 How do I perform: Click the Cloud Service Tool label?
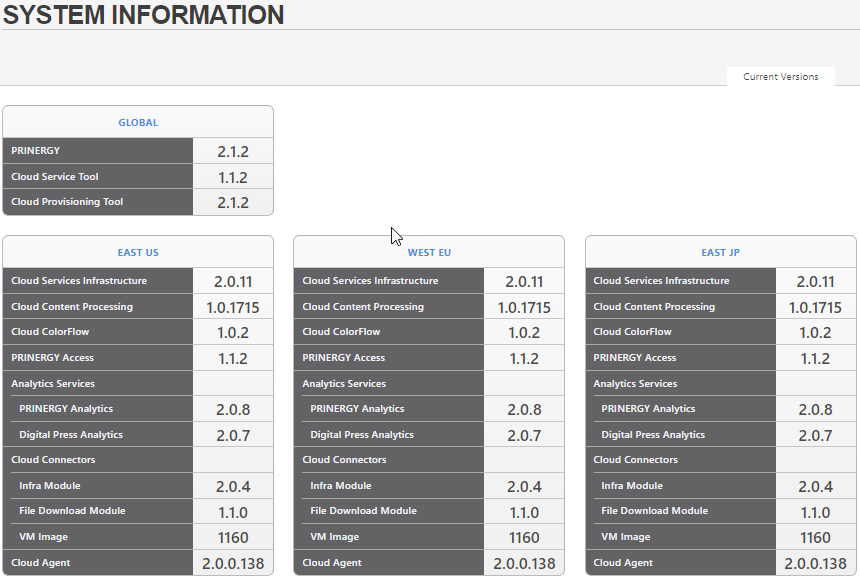pyautogui.click(x=55, y=177)
